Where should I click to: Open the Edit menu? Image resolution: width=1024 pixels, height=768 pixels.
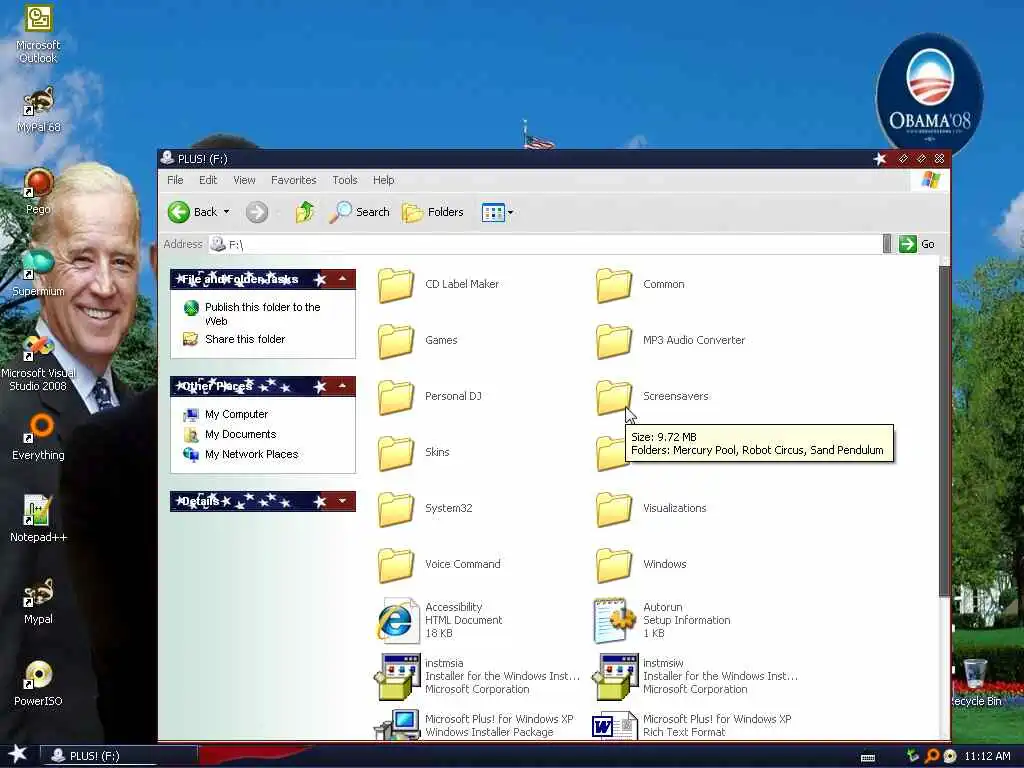[208, 180]
